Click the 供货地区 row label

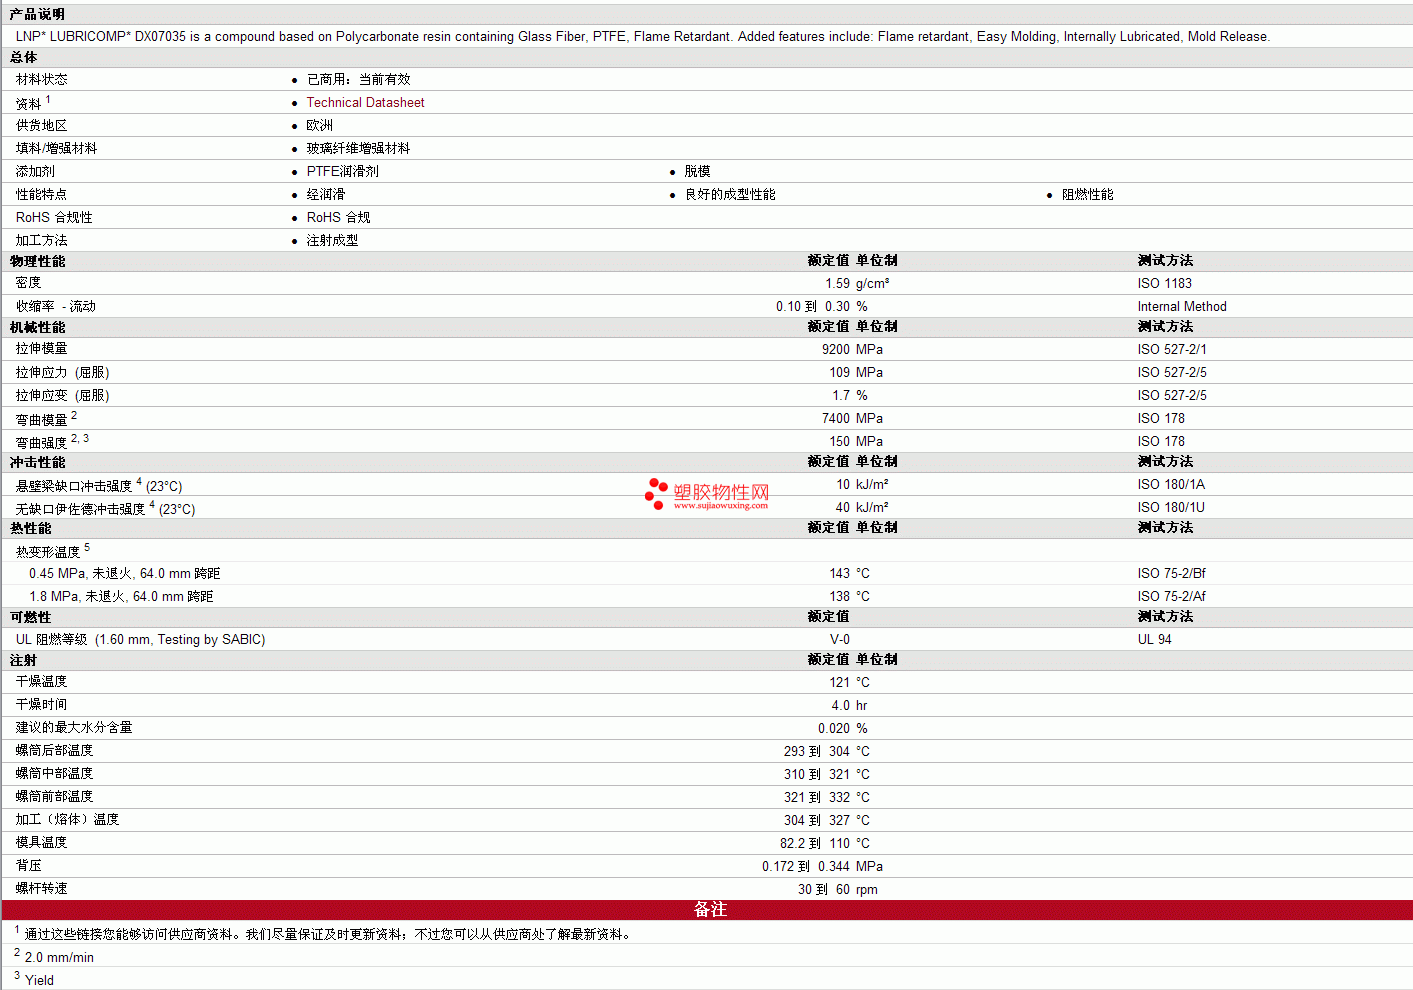click(x=42, y=125)
